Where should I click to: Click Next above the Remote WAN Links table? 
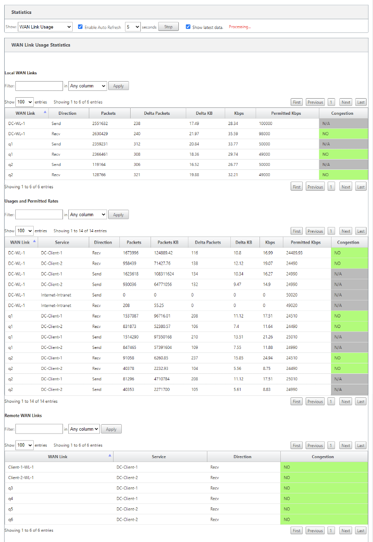(346, 445)
